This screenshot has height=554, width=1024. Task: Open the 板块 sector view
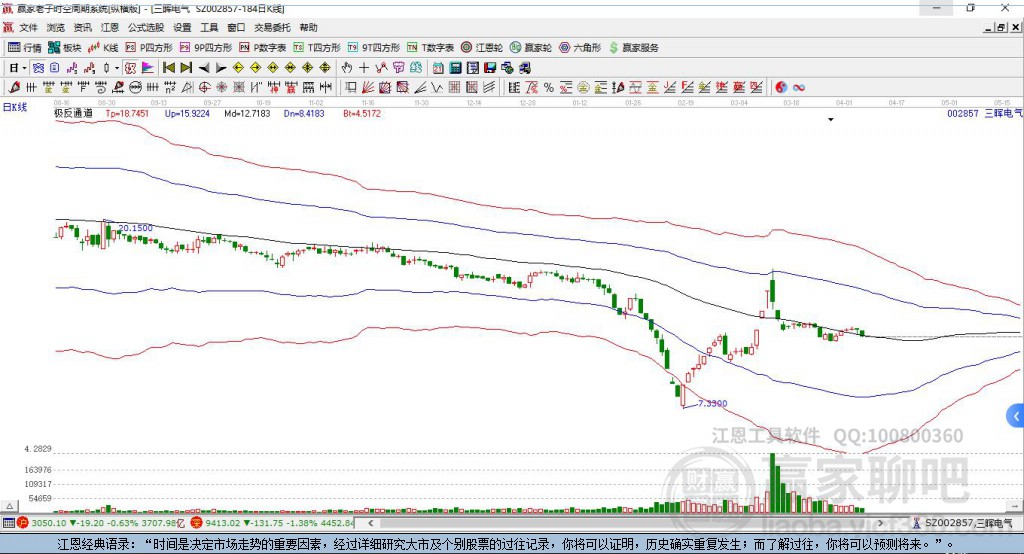point(65,48)
